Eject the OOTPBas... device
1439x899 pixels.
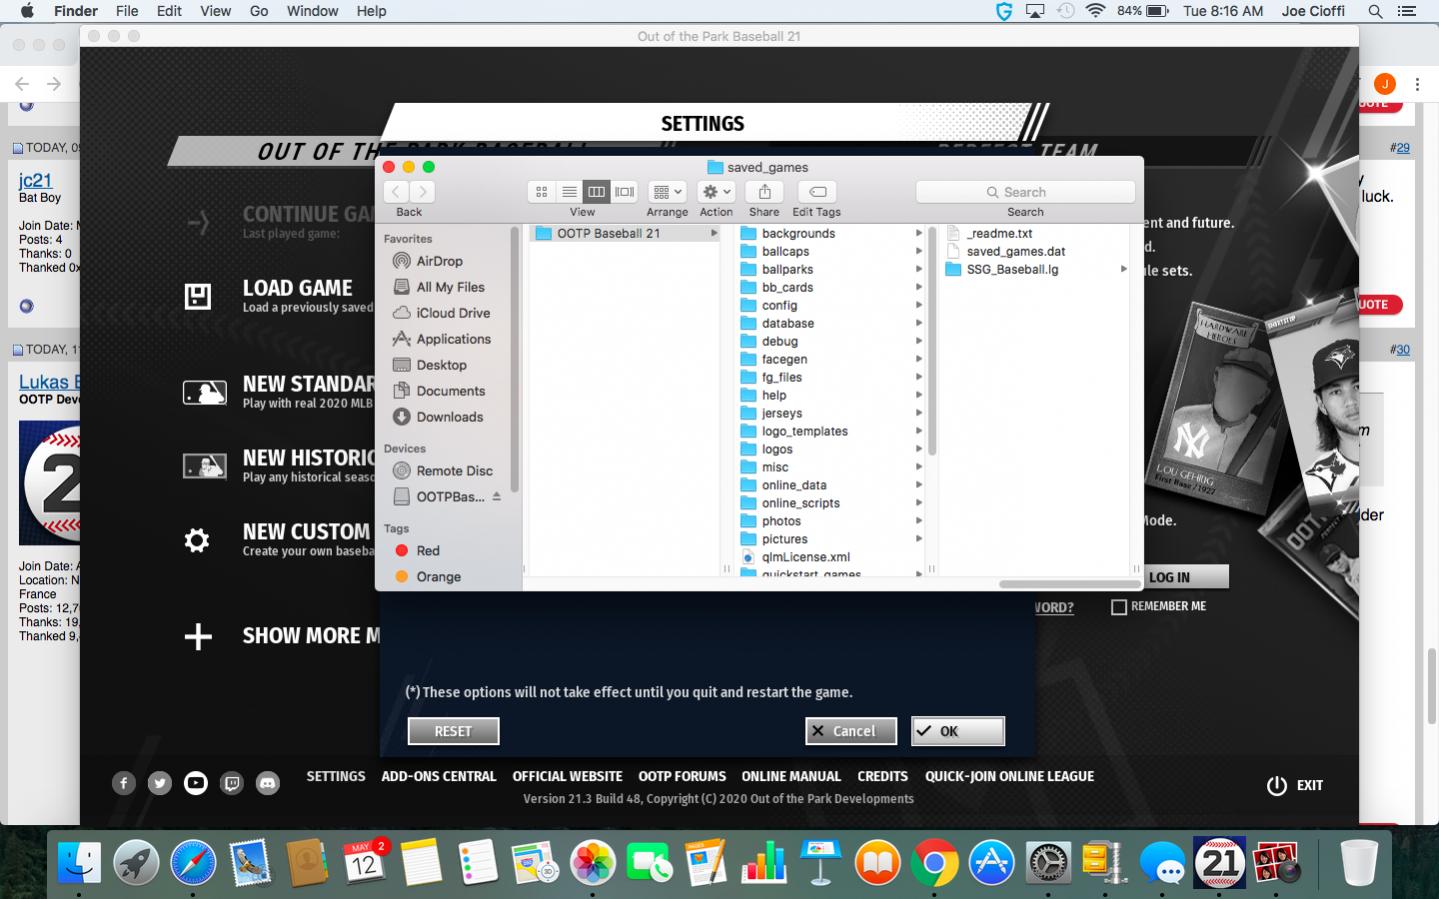[x=496, y=496]
